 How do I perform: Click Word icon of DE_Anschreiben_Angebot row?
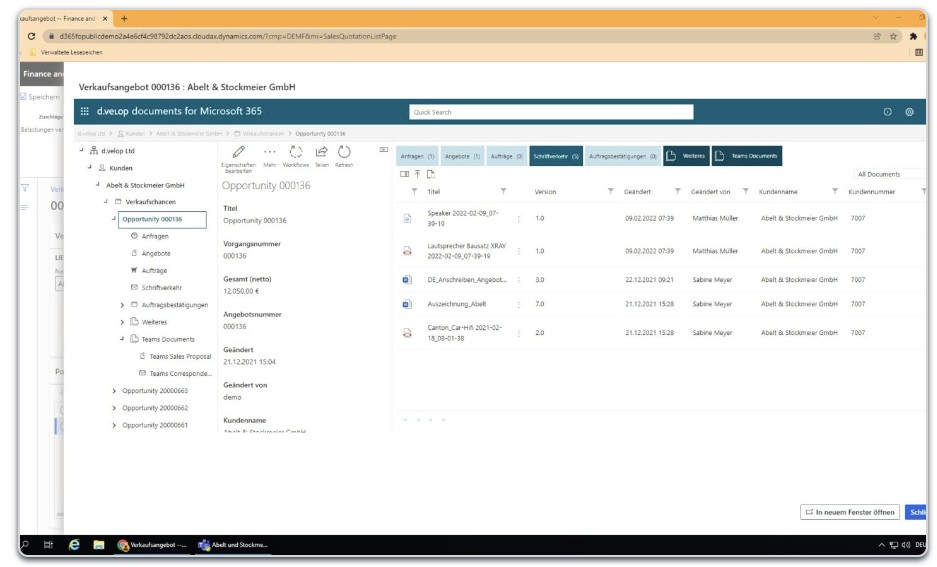pos(407,280)
